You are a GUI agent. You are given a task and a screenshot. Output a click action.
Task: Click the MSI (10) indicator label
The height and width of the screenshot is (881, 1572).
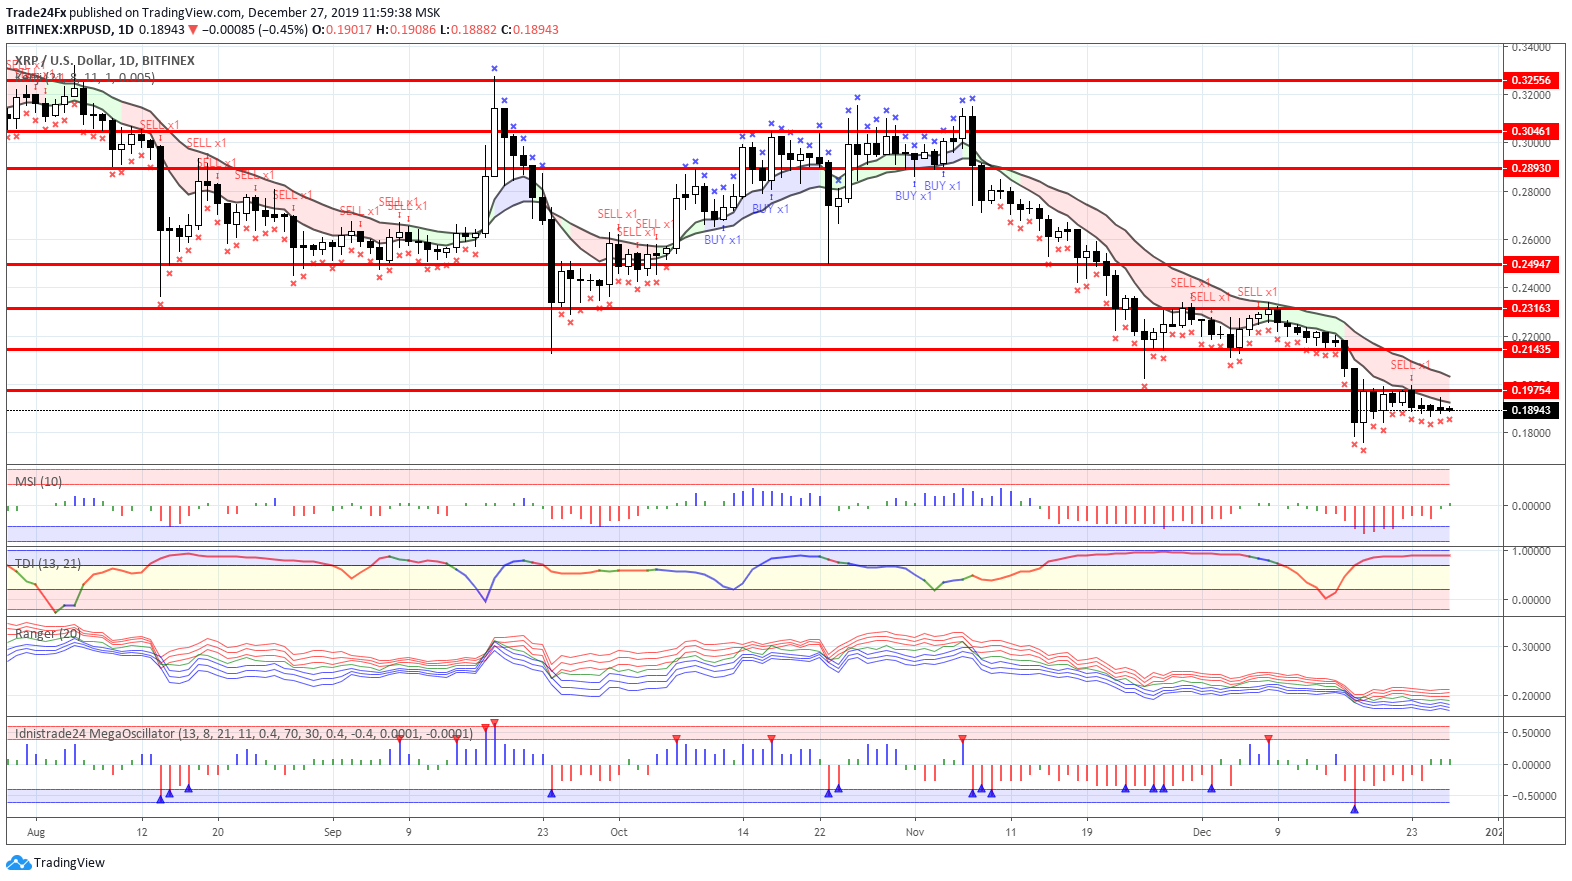tap(39, 482)
